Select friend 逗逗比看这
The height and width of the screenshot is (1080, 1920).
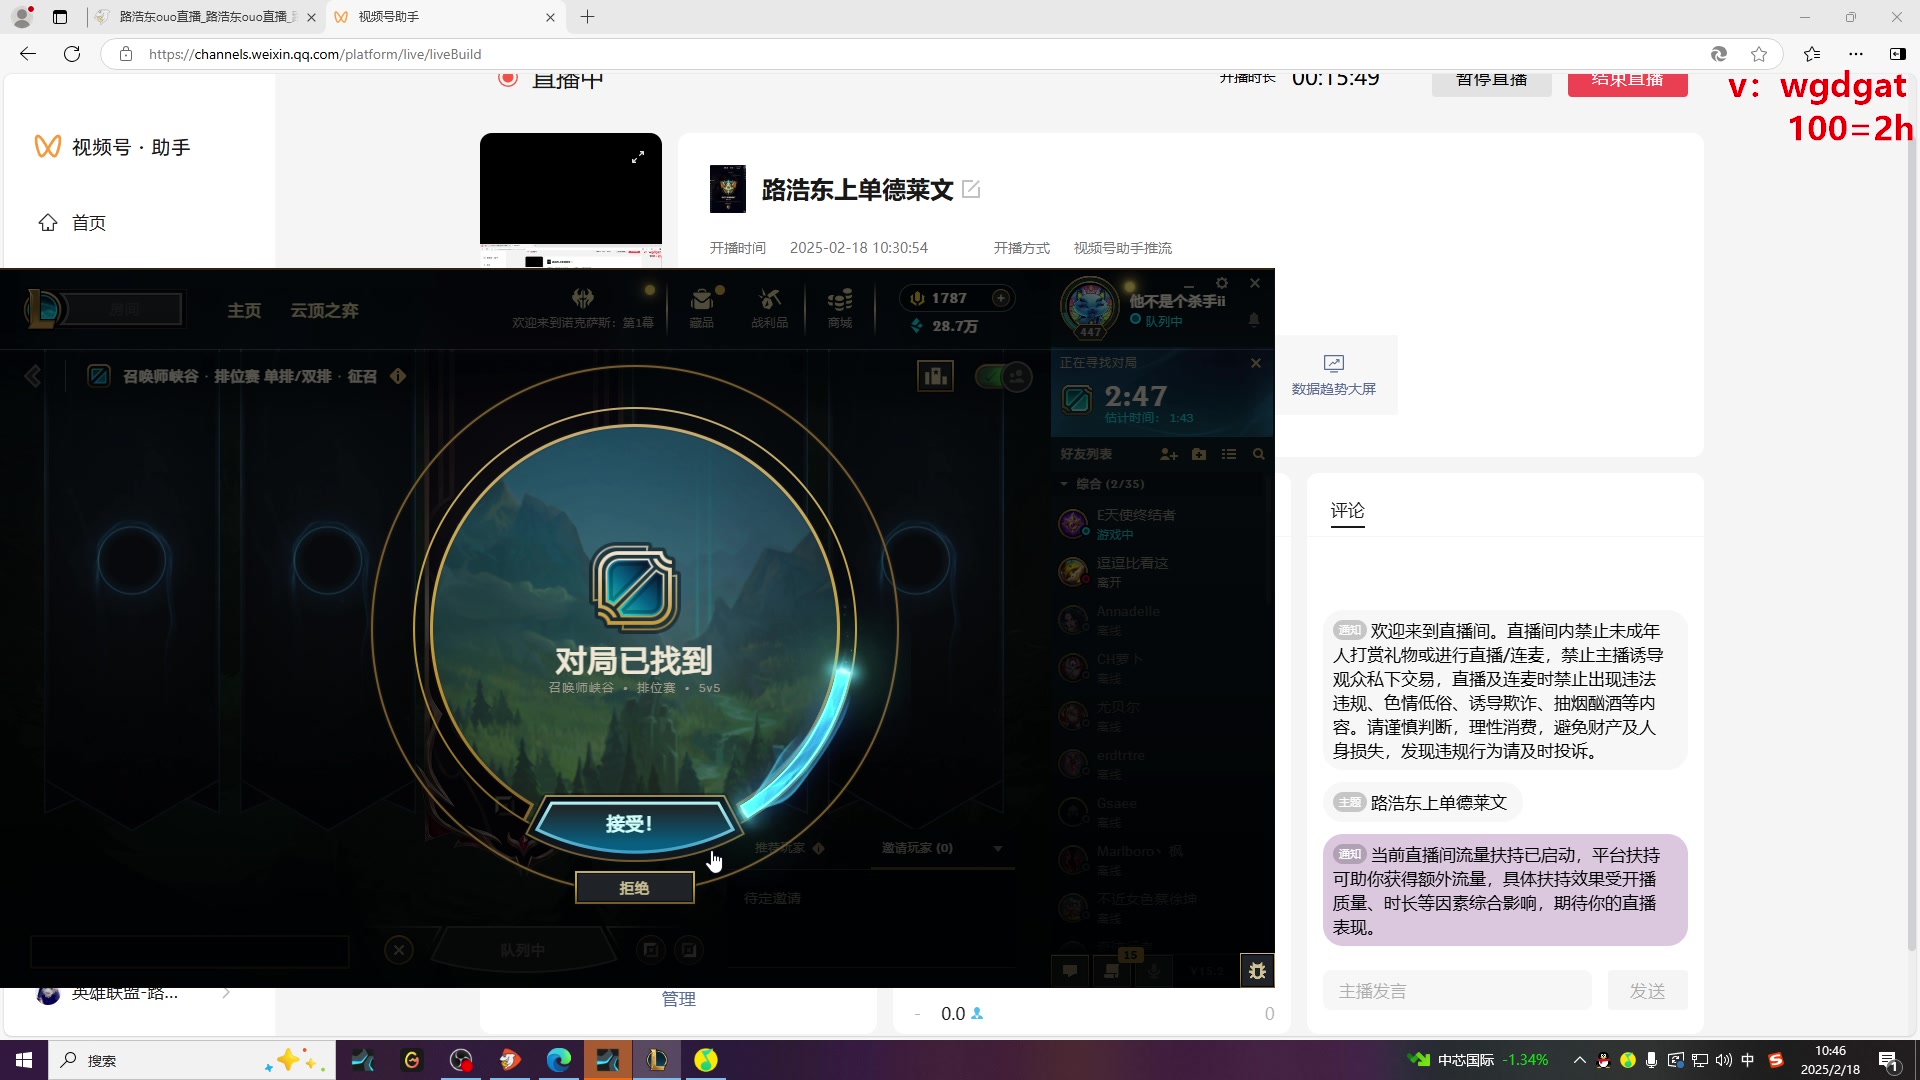tap(1160, 572)
